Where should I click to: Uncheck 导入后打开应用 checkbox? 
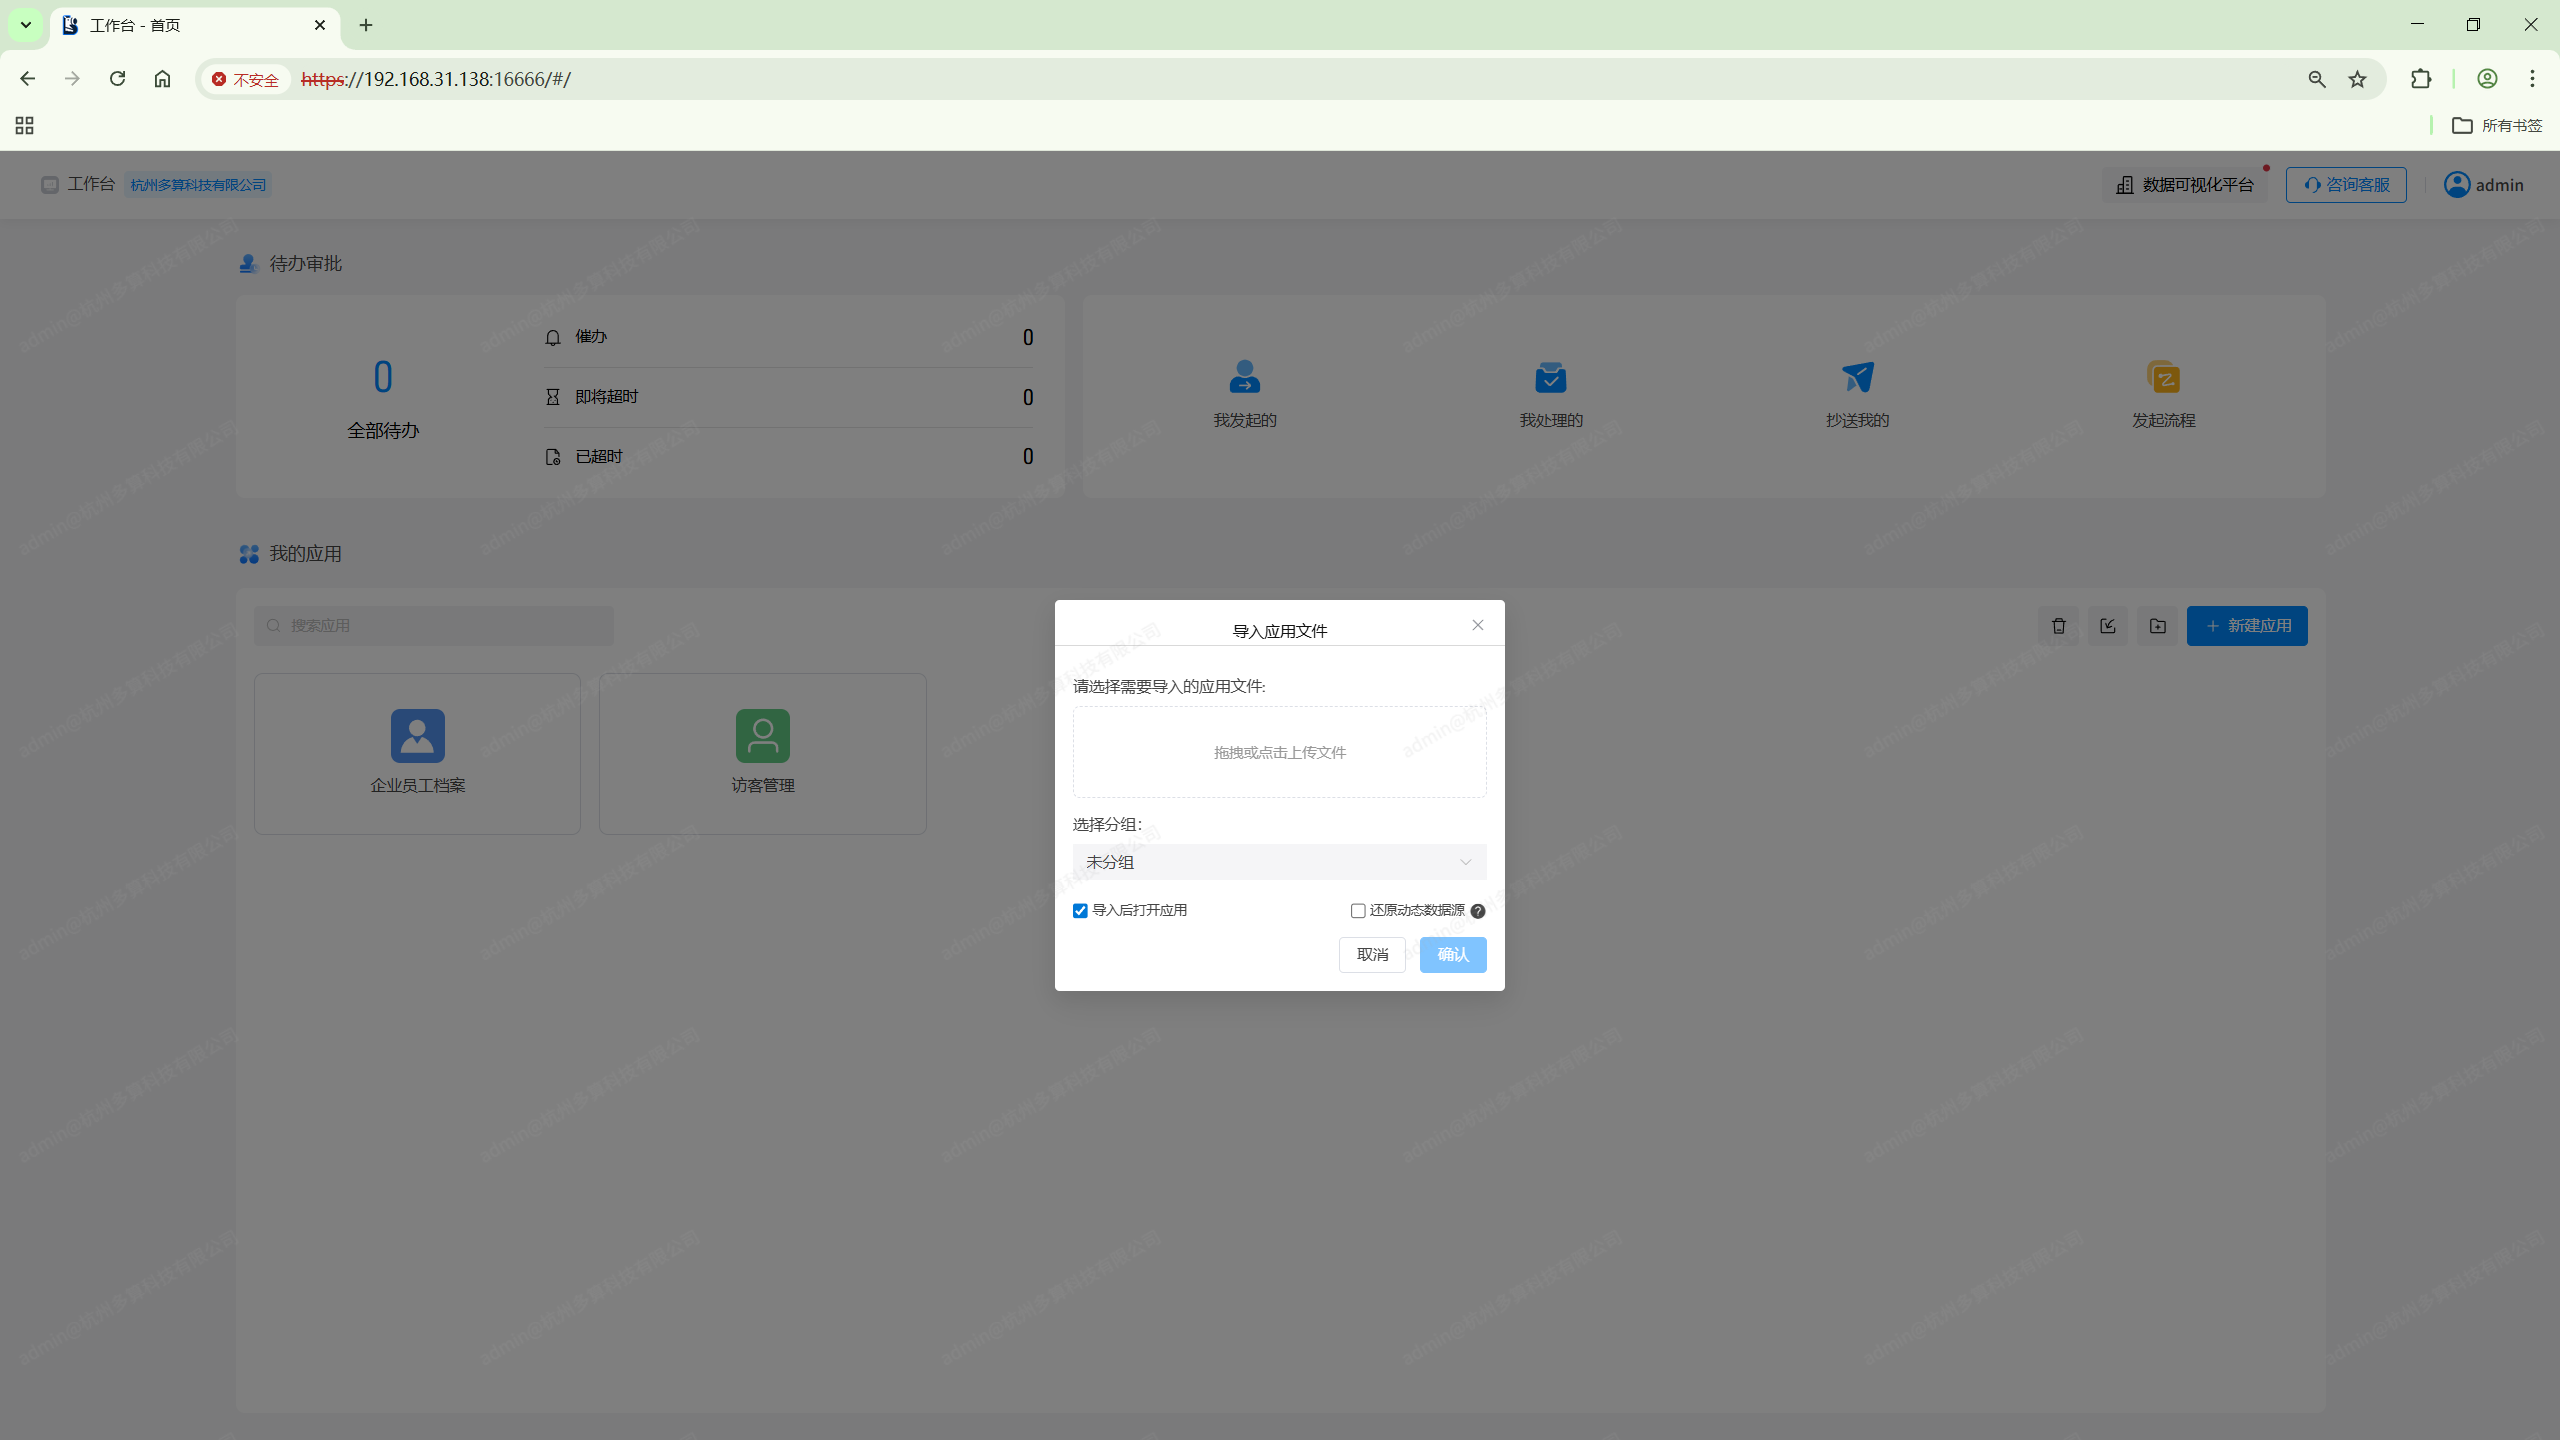click(x=1080, y=911)
